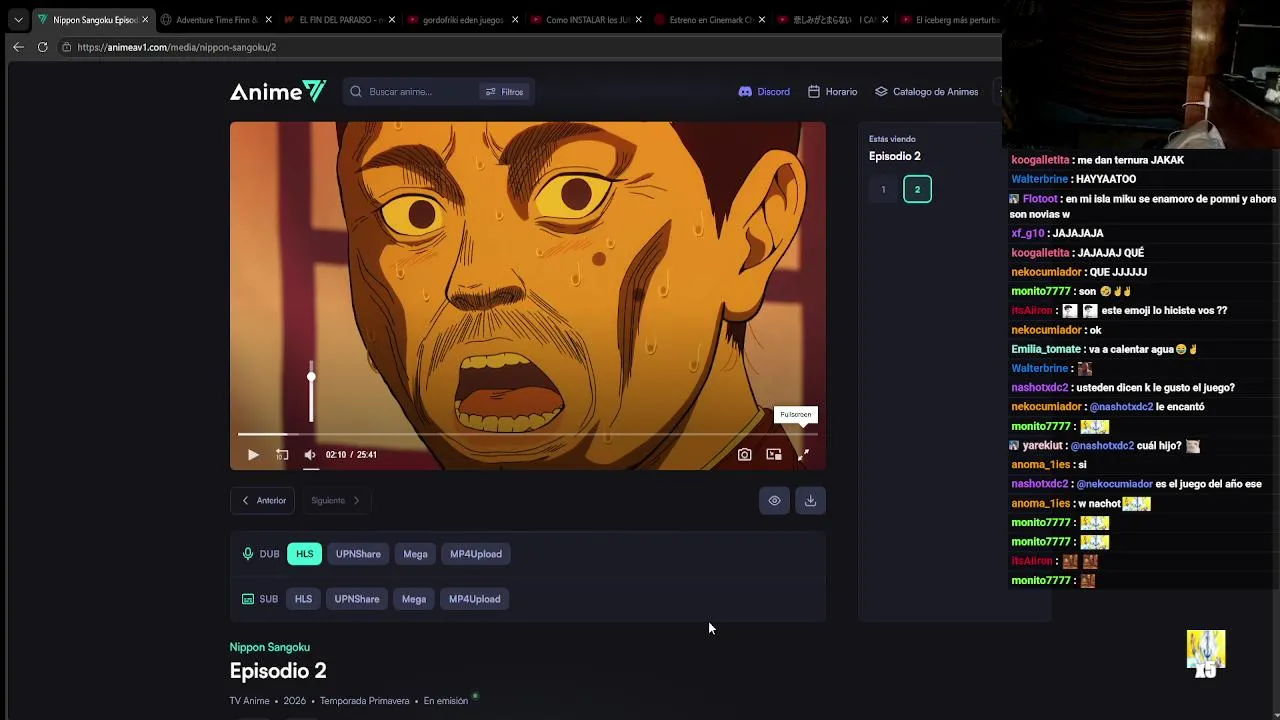This screenshot has height=720, width=1280.
Task: Click chat username Emilia_tomate
Action: 1046,349
